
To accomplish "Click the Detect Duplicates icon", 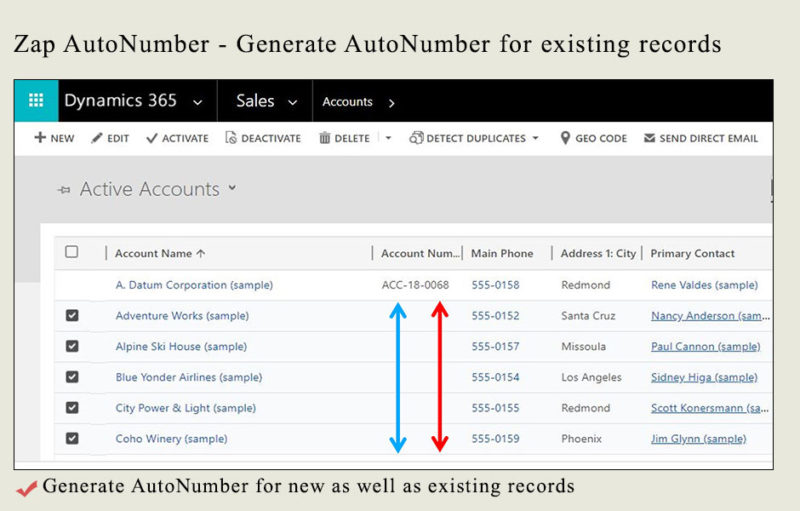I will 416,138.
